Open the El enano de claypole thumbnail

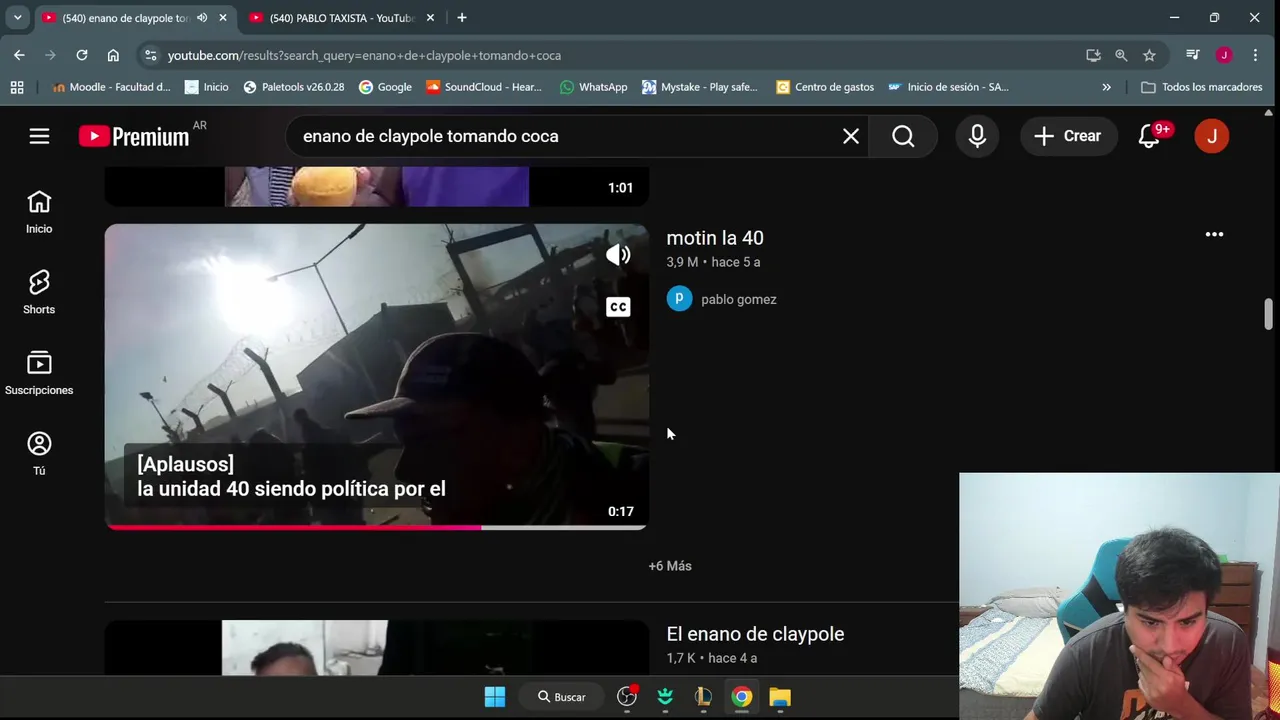tap(377, 648)
